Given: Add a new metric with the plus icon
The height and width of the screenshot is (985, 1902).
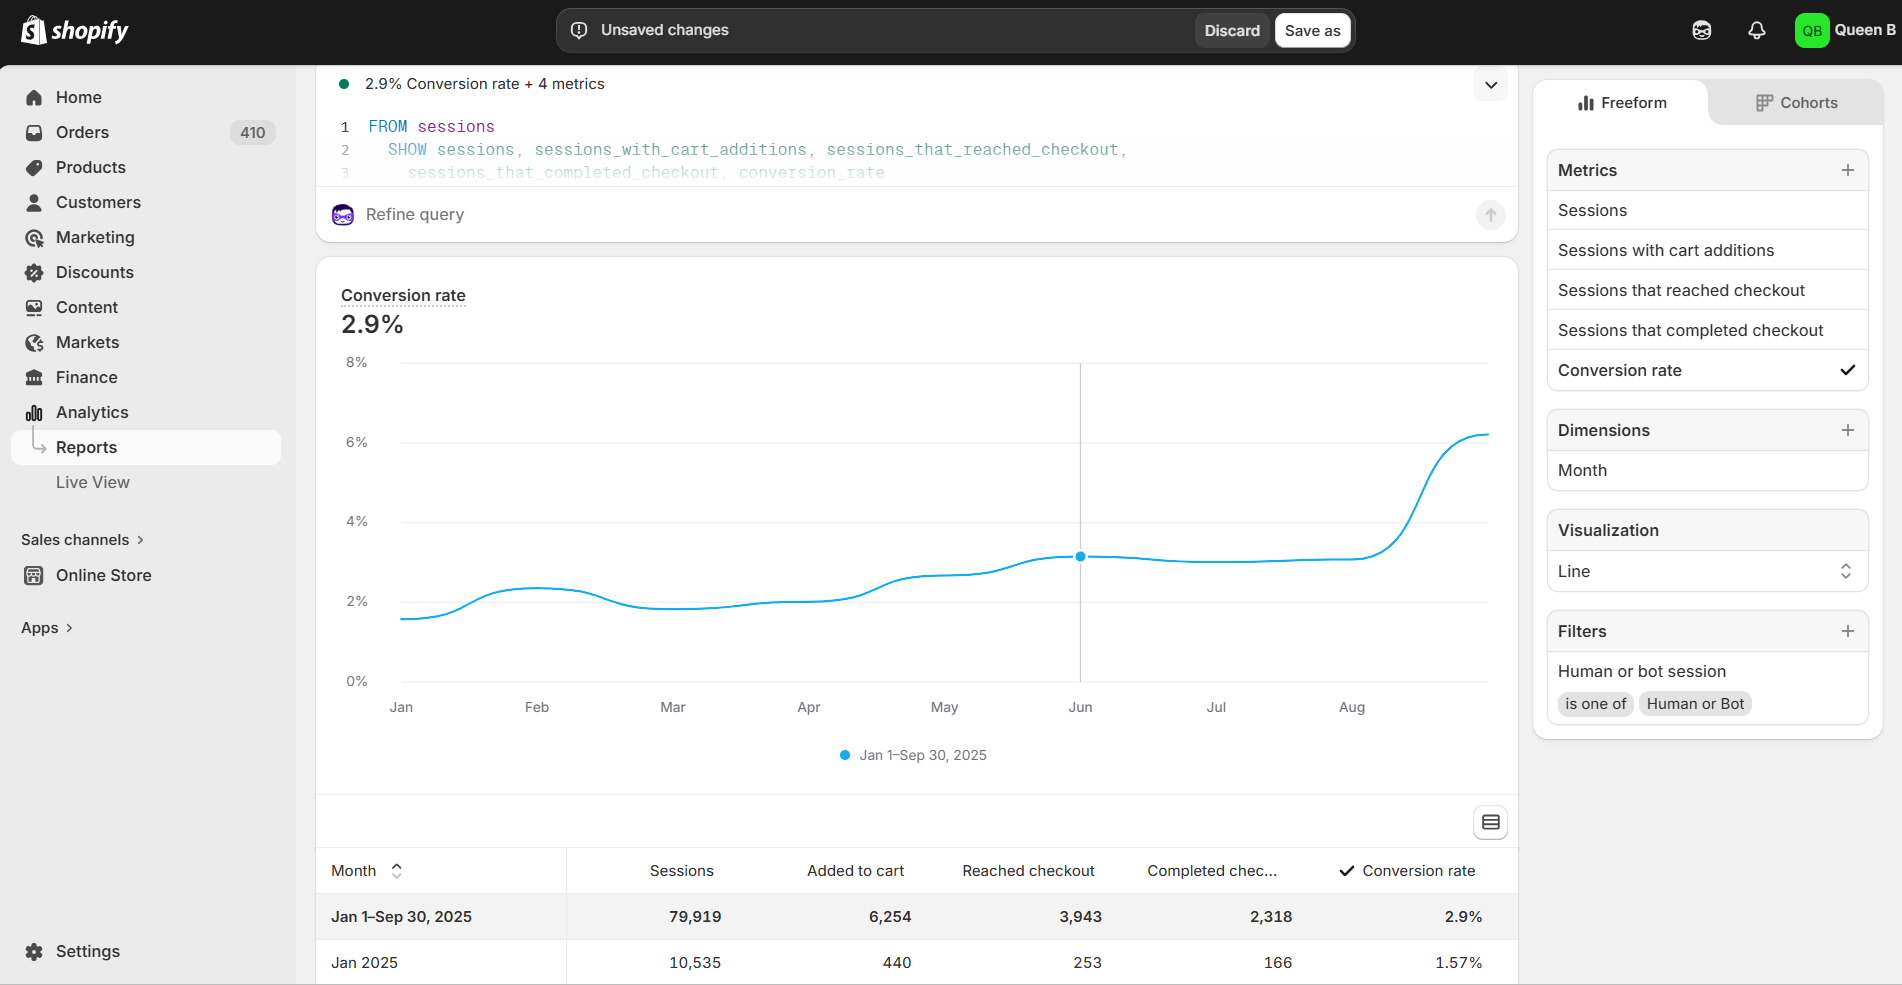Looking at the screenshot, I should (x=1847, y=169).
